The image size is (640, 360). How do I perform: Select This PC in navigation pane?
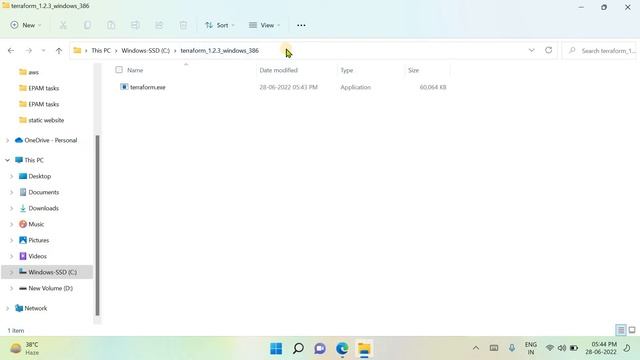[34, 160]
